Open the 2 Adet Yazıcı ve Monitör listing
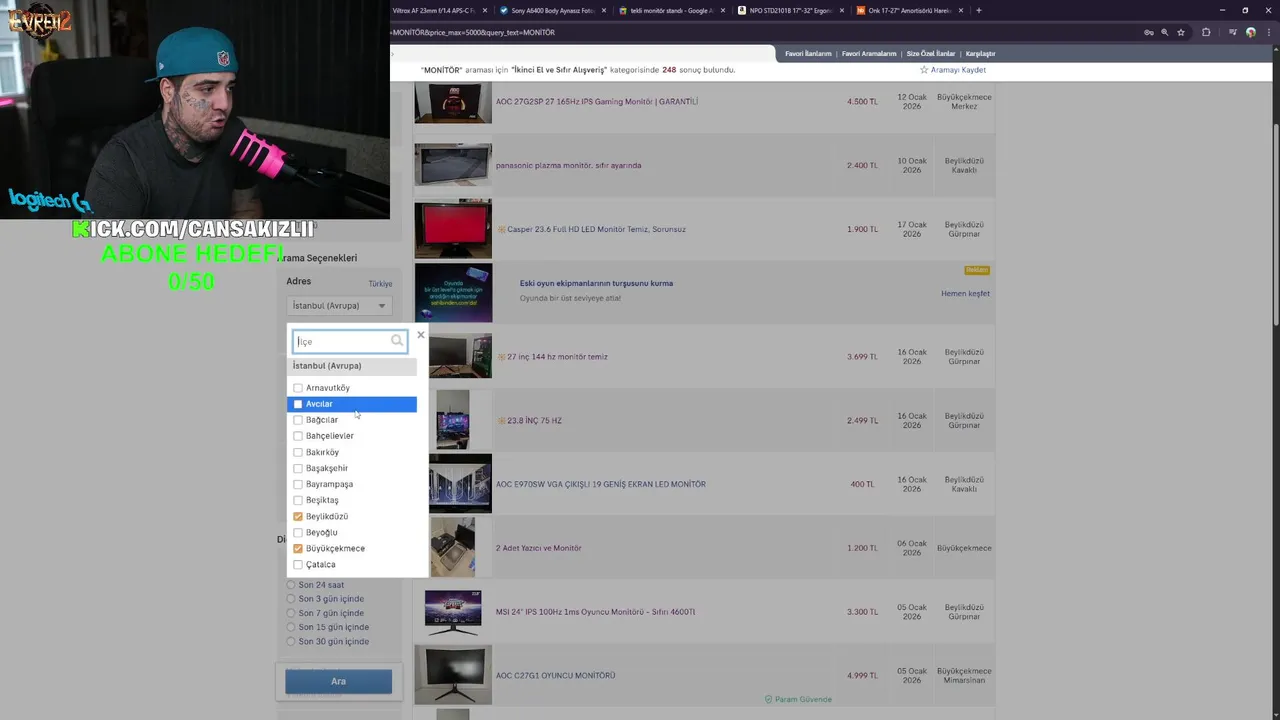This screenshot has width=1280, height=720. click(x=539, y=549)
